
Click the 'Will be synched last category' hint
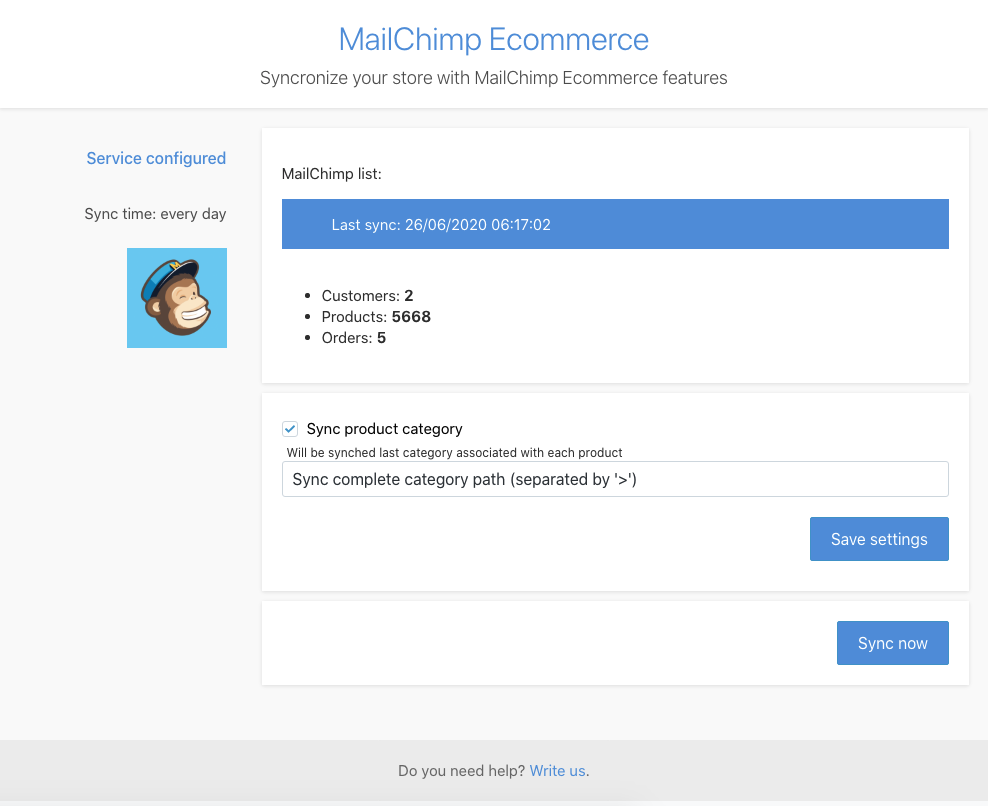pos(454,452)
